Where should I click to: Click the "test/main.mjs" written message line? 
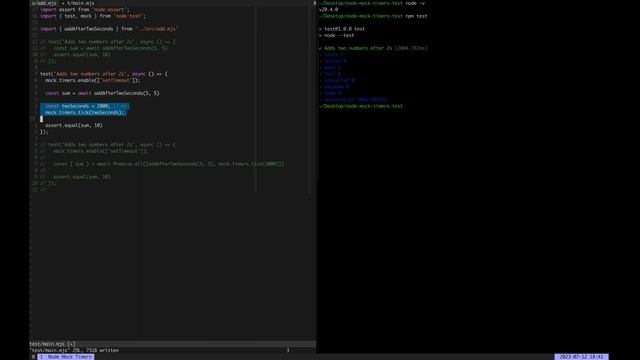pyautogui.click(x=74, y=350)
